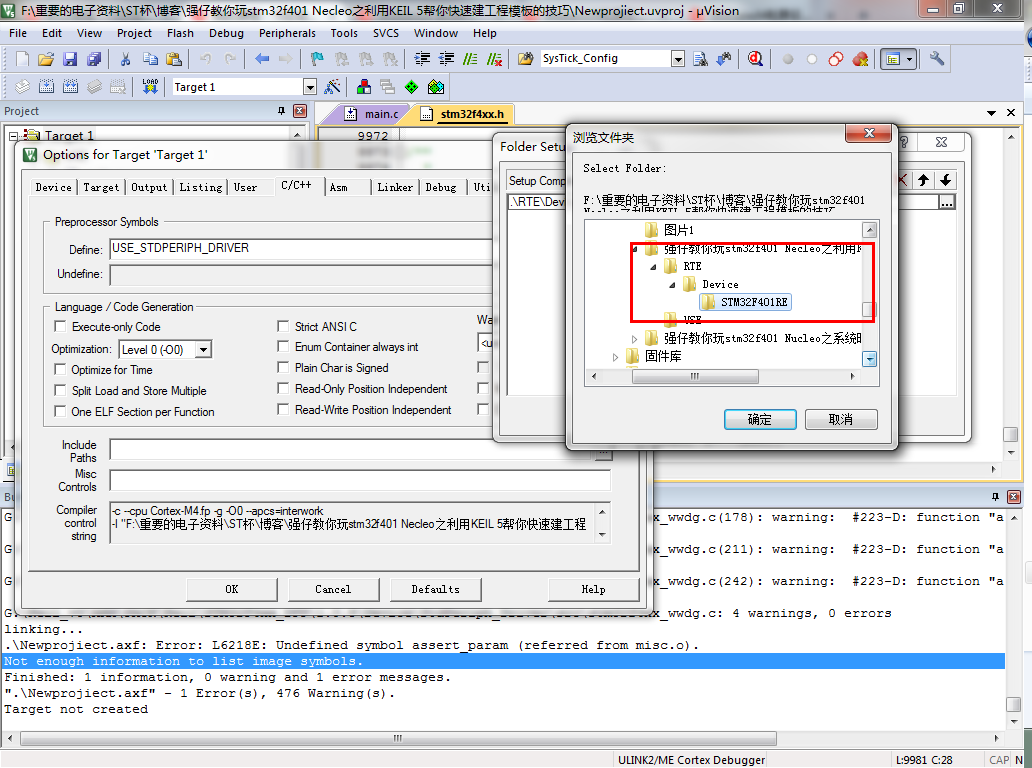
Task: Open the Target 1 selection dropdown
Action: (310, 87)
